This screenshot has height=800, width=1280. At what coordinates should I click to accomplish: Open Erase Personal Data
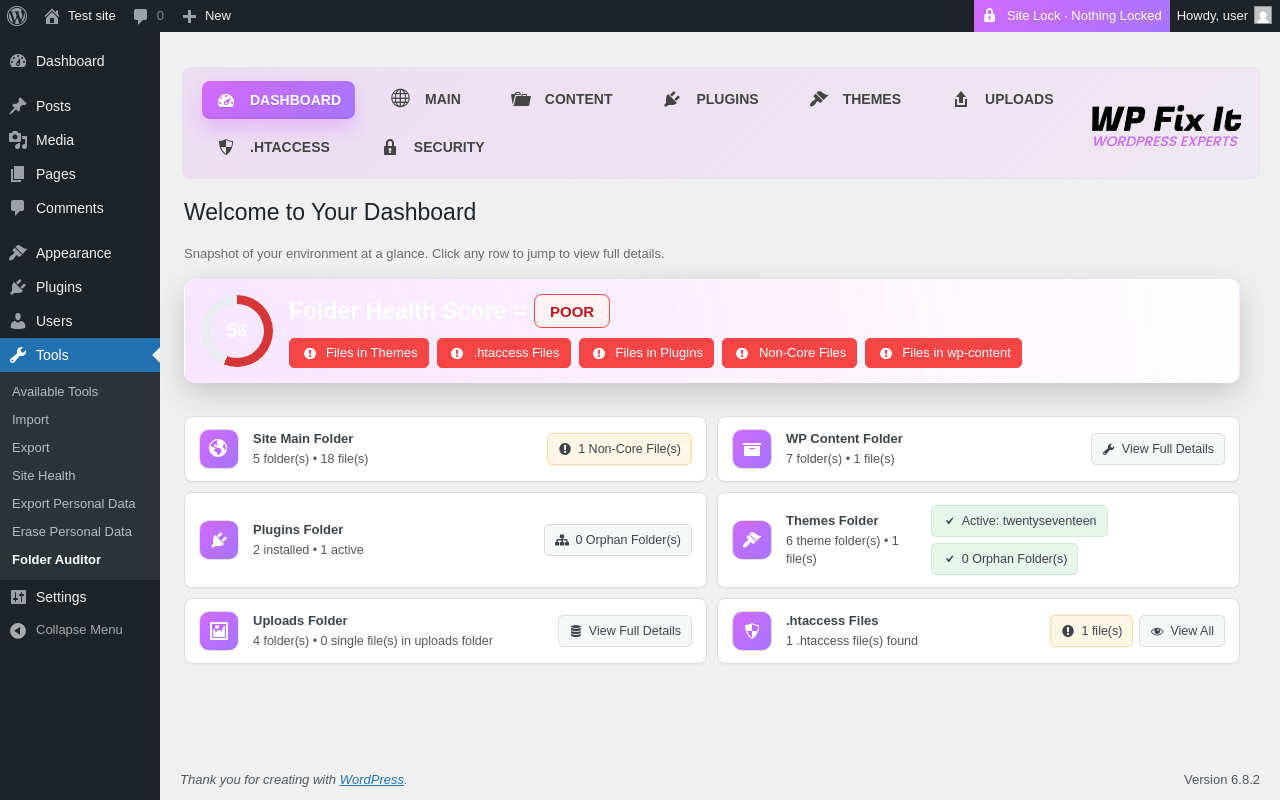72,531
